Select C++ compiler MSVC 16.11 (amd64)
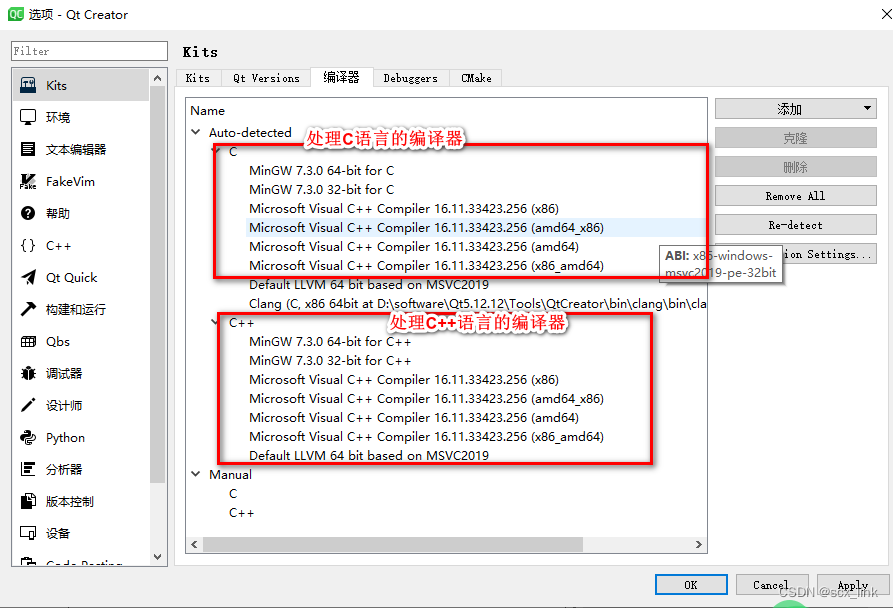 [x=413, y=417]
